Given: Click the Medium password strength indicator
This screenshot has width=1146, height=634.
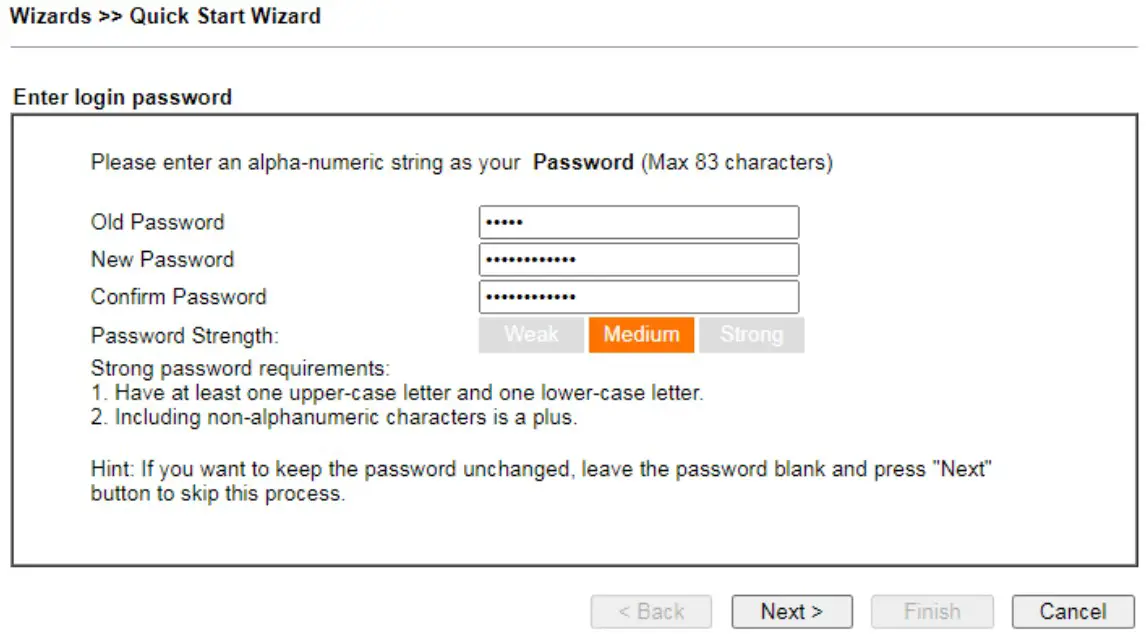Looking at the screenshot, I should tap(641, 335).
